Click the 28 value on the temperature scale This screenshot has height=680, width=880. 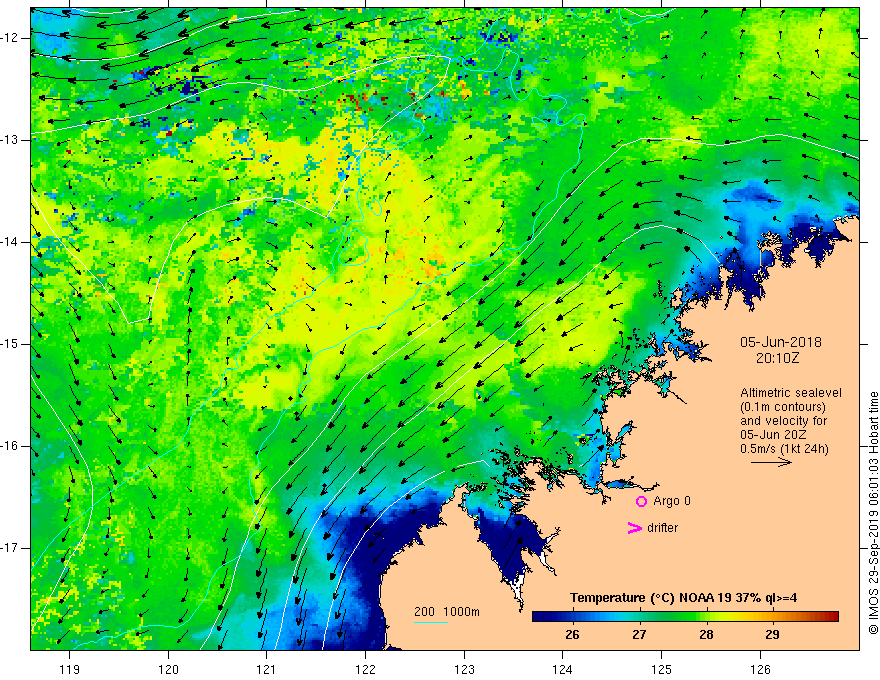(x=706, y=635)
